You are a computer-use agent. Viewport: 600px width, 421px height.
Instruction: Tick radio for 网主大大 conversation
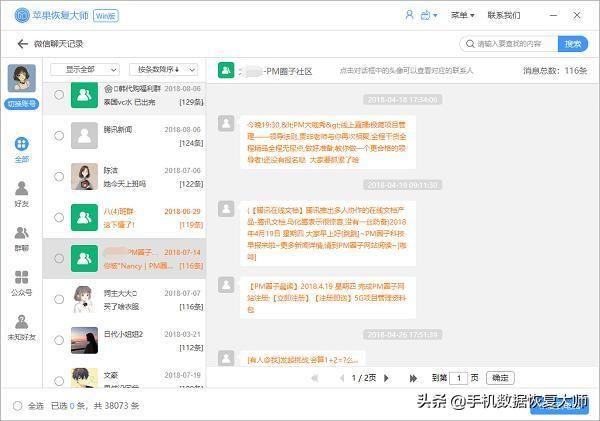(x=59, y=299)
